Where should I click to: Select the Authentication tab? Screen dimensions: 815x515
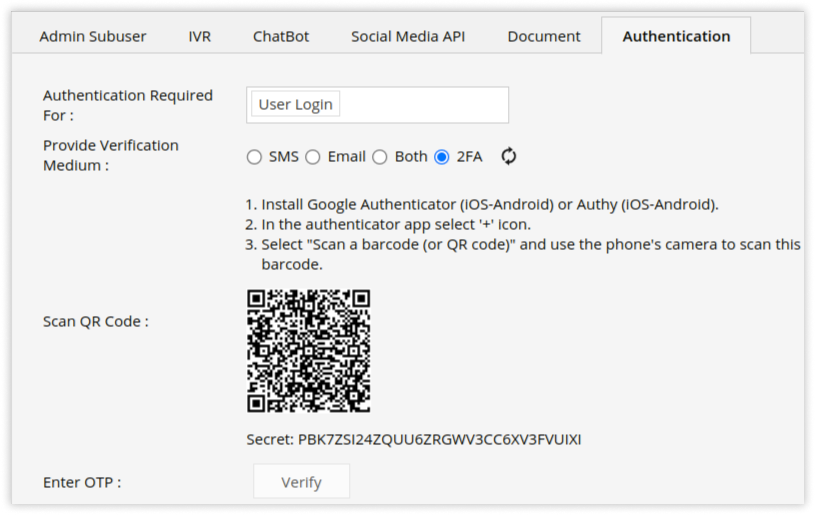coord(676,36)
